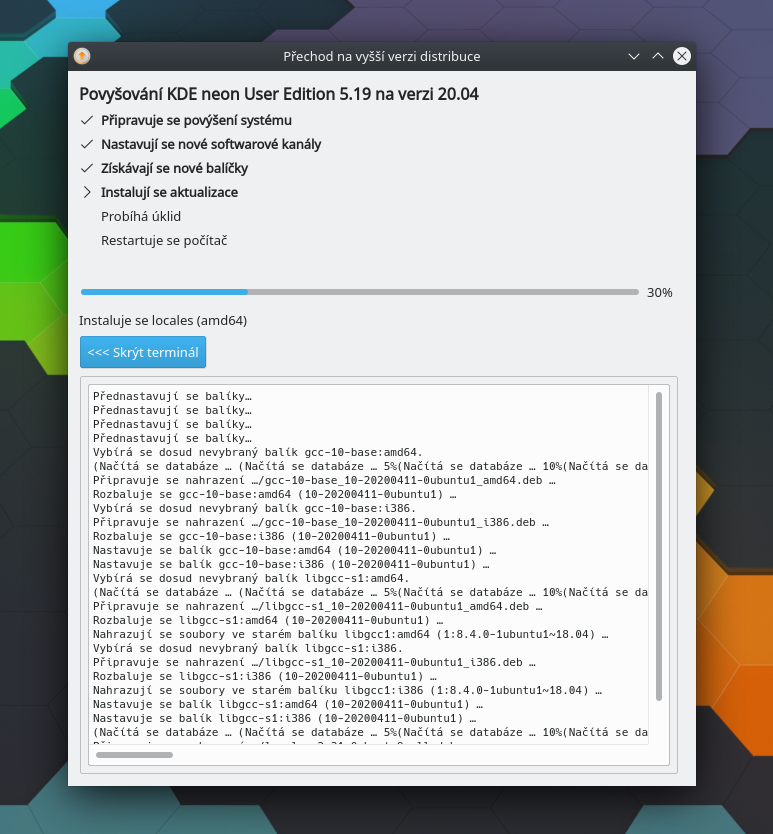
Task: Click the window title Přechod na vyšší verzi distribuce
Action: tap(381, 56)
